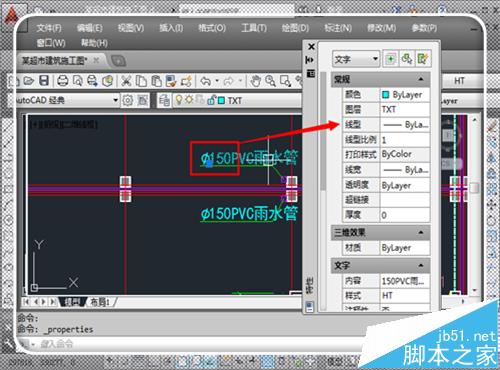Open the 标注(N) menu
Image resolution: width=500 pixels, height=370 pixels.
tap(338, 28)
